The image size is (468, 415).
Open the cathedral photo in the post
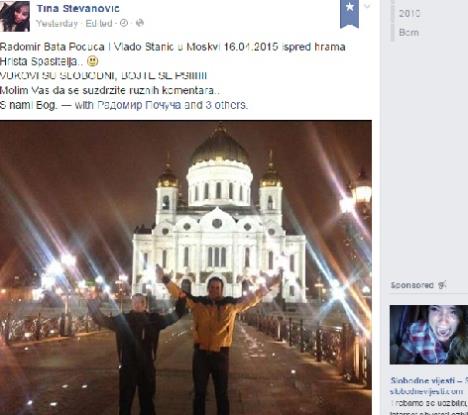click(x=186, y=268)
